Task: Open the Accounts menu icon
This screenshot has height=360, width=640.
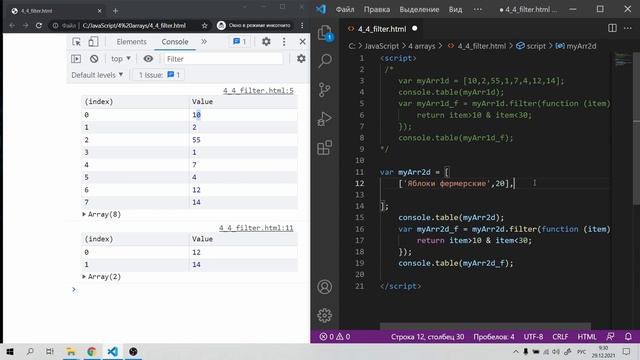Action: (324, 287)
